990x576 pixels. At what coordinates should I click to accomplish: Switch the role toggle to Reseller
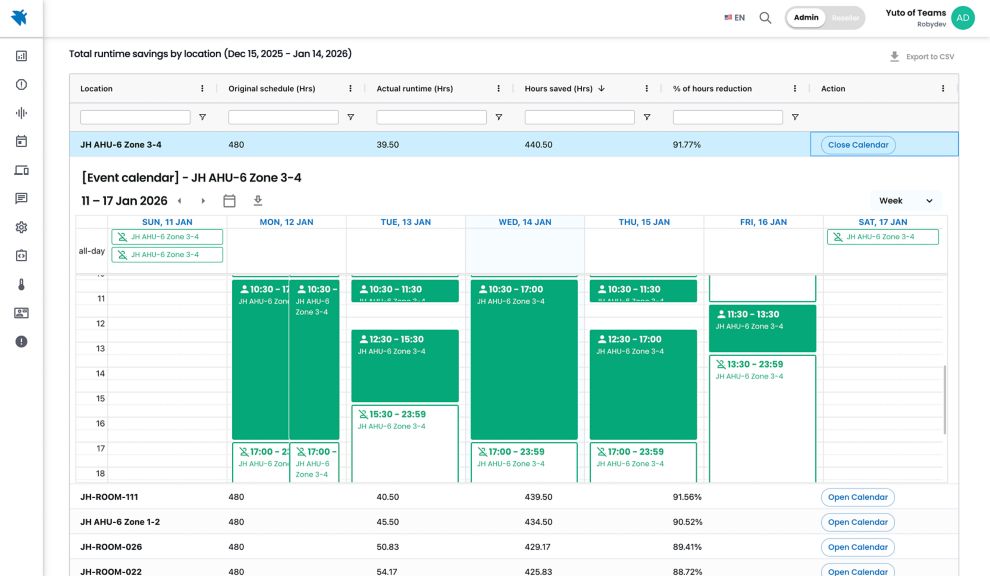845,18
